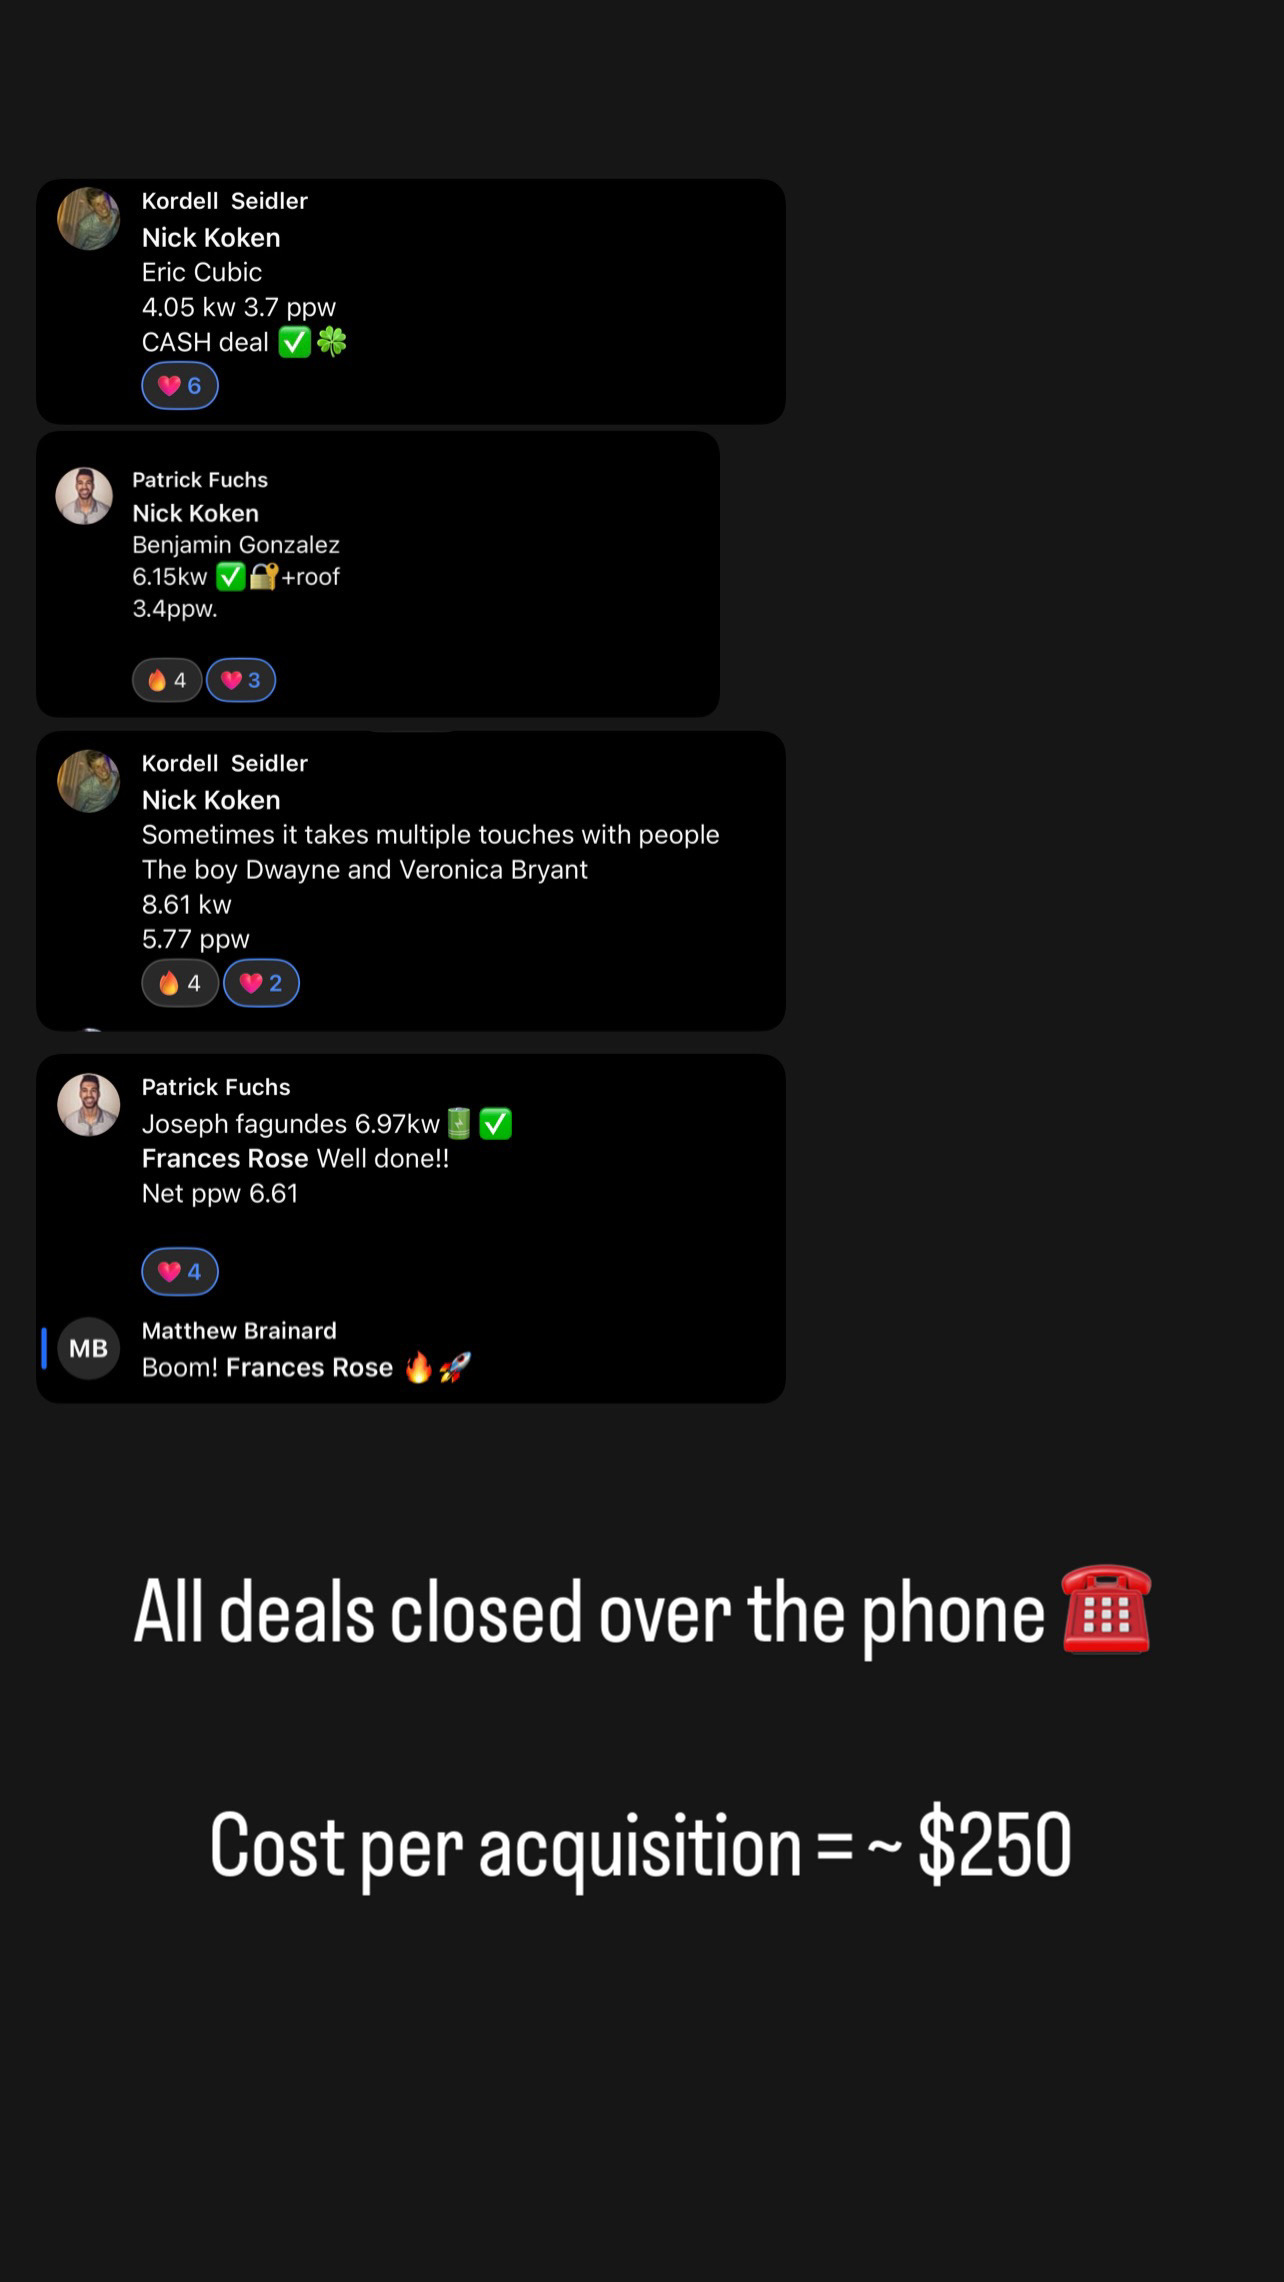The height and width of the screenshot is (2282, 1284).
Task: Click Nick Koken mention in multiple touches post
Action: 211,800
